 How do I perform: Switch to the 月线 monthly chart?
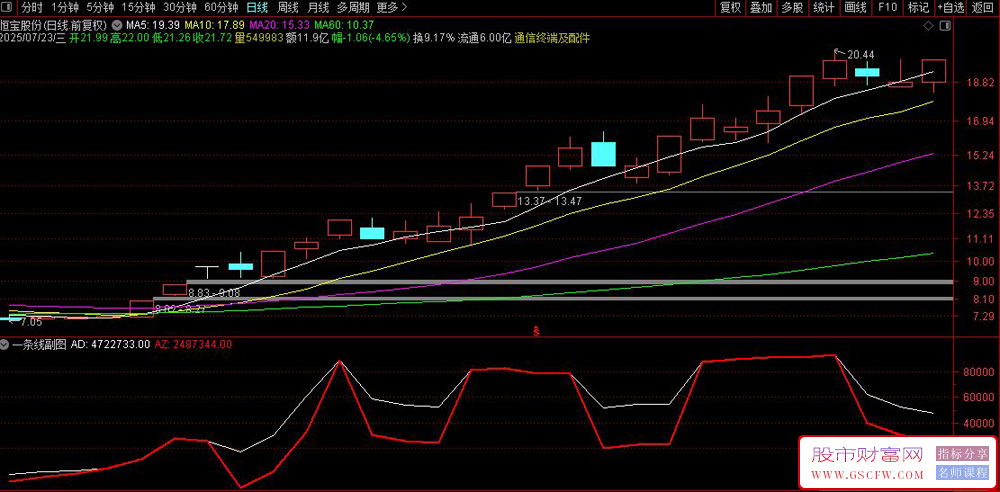click(318, 8)
